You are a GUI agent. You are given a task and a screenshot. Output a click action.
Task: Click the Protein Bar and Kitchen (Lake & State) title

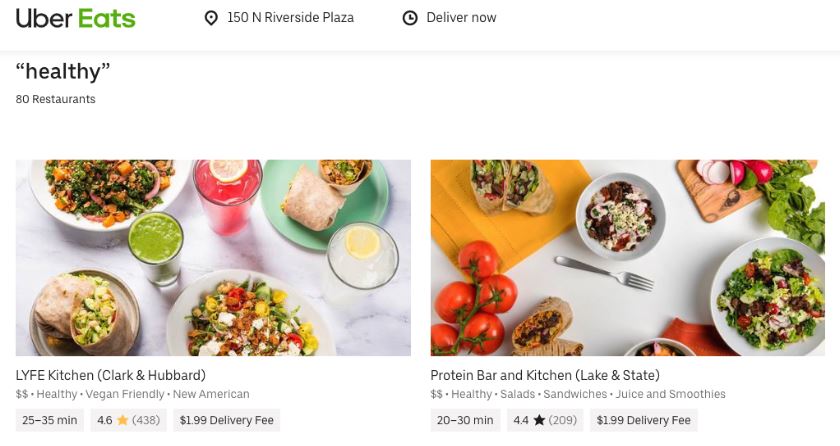[x=545, y=375]
